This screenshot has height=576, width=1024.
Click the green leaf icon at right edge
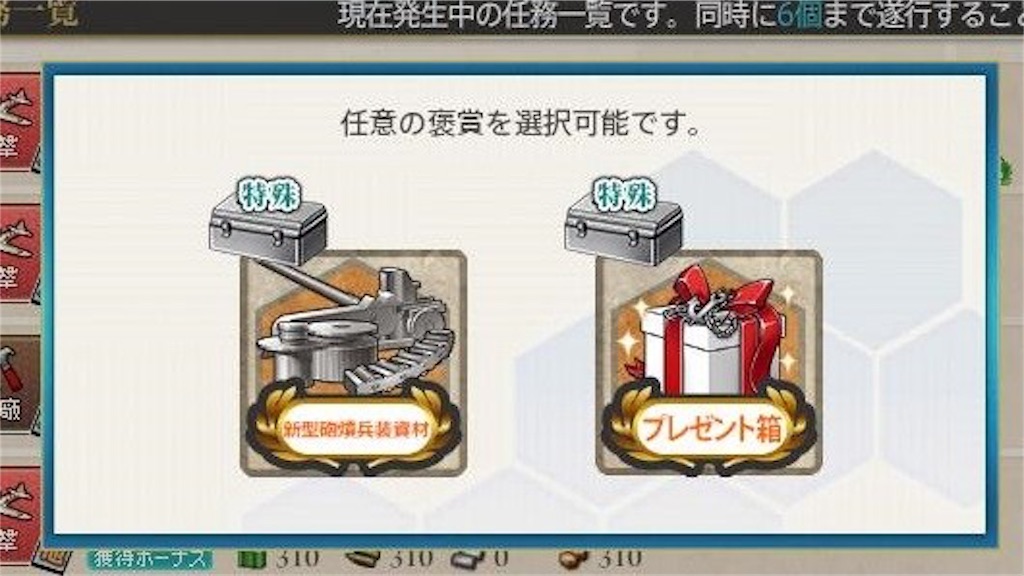click(x=1006, y=171)
